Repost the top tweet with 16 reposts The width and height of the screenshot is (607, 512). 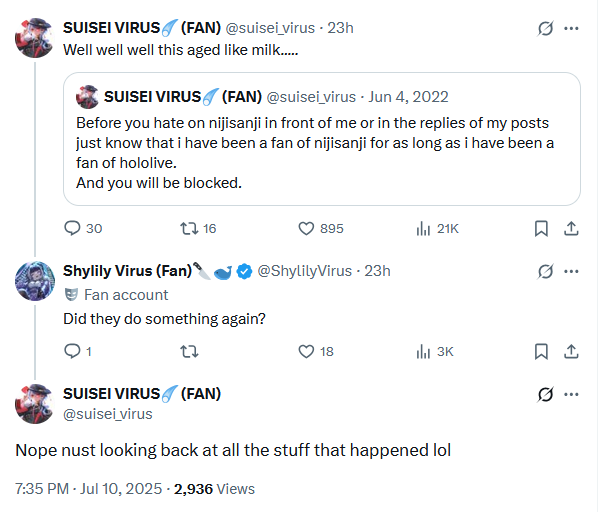tap(186, 228)
